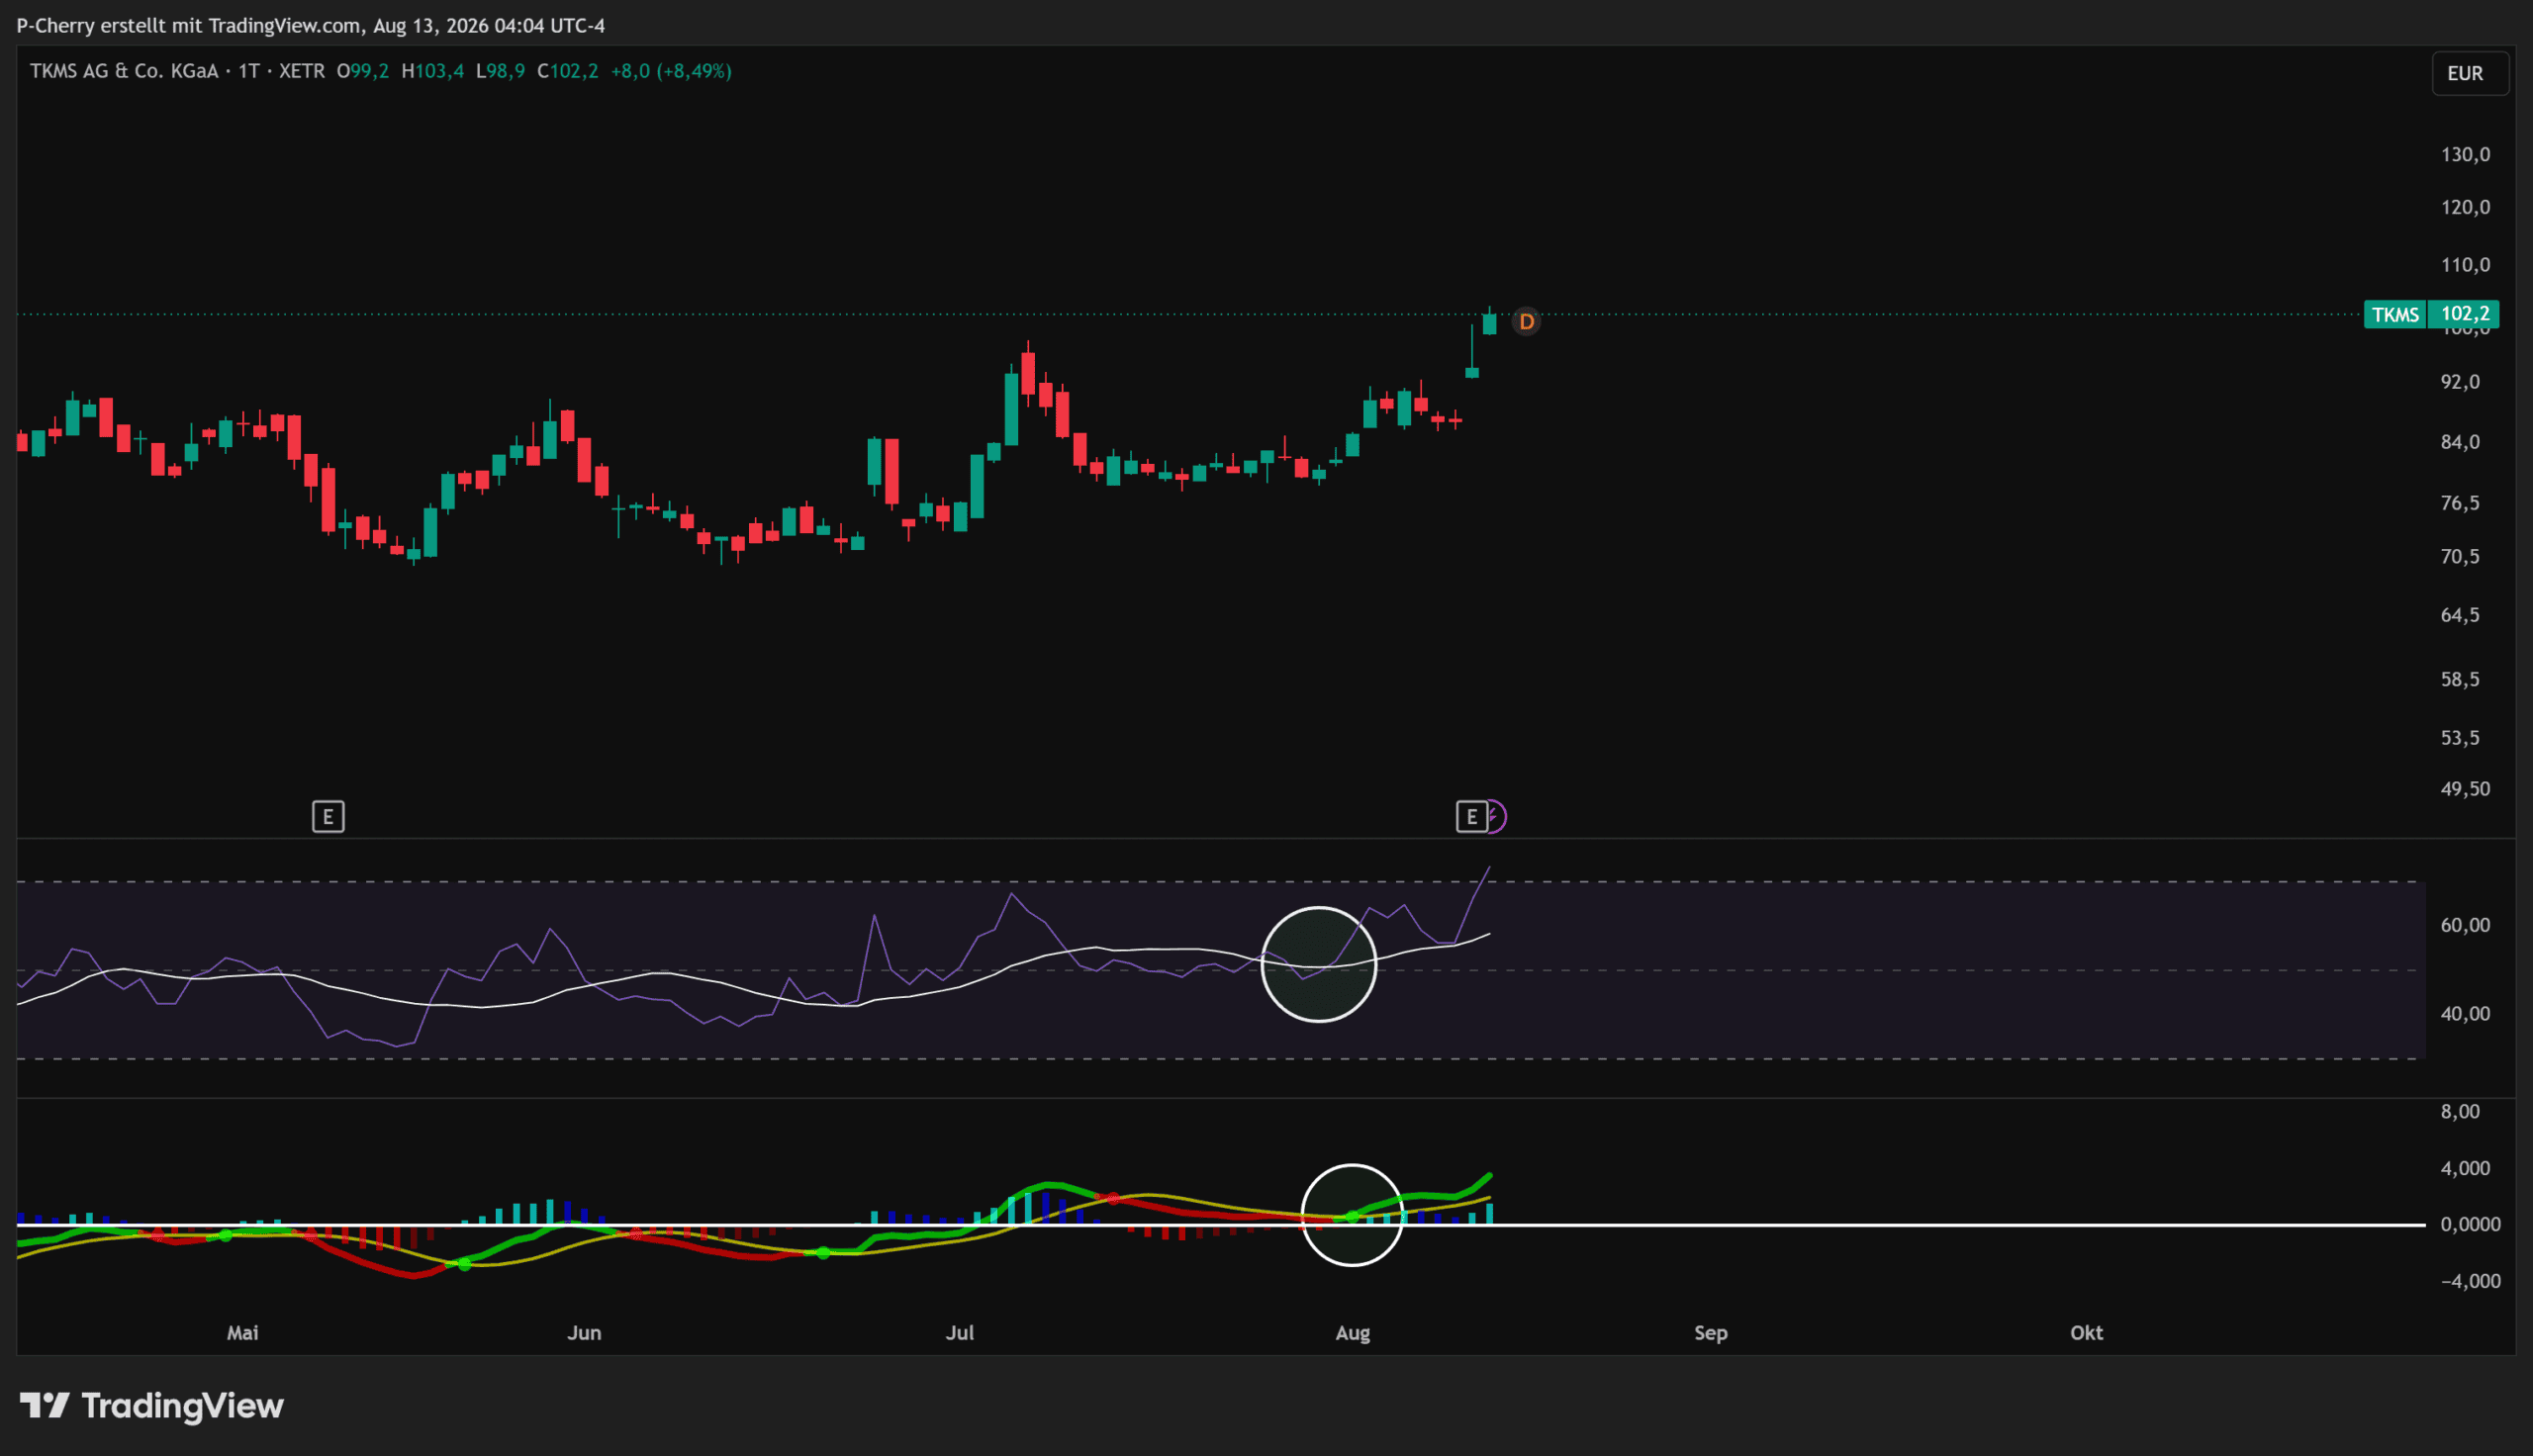
Task: Select the high value "H103,4"
Action: 433,71
